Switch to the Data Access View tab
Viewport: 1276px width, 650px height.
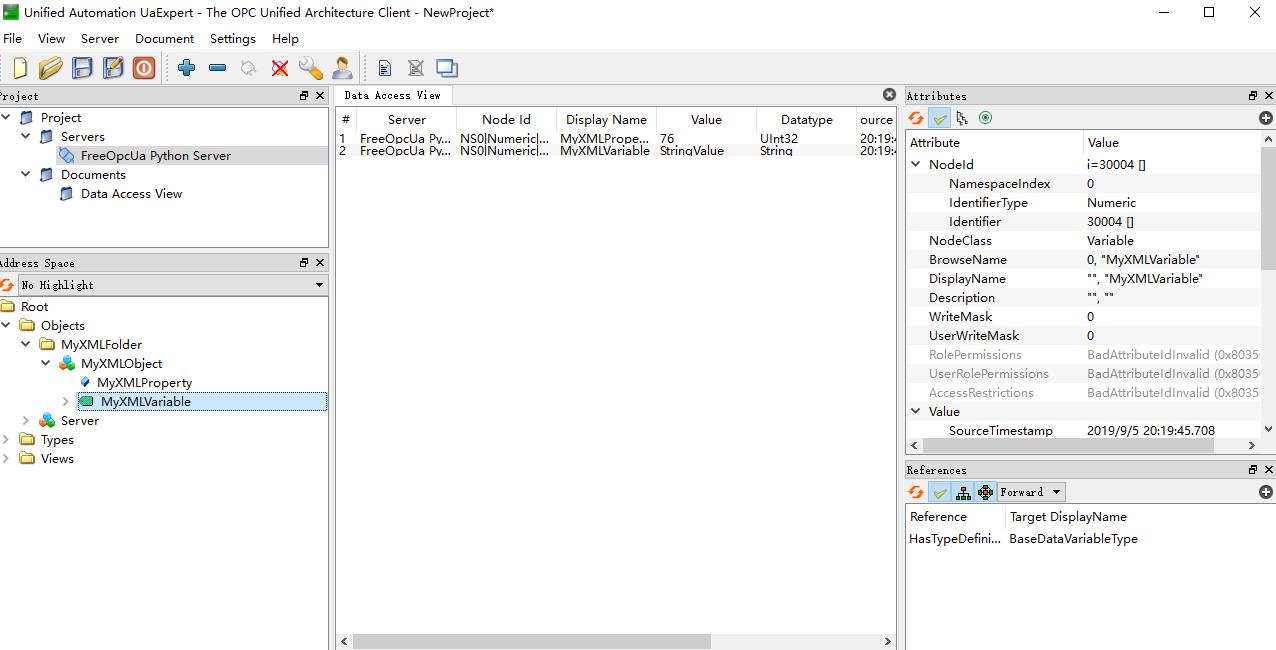point(393,95)
